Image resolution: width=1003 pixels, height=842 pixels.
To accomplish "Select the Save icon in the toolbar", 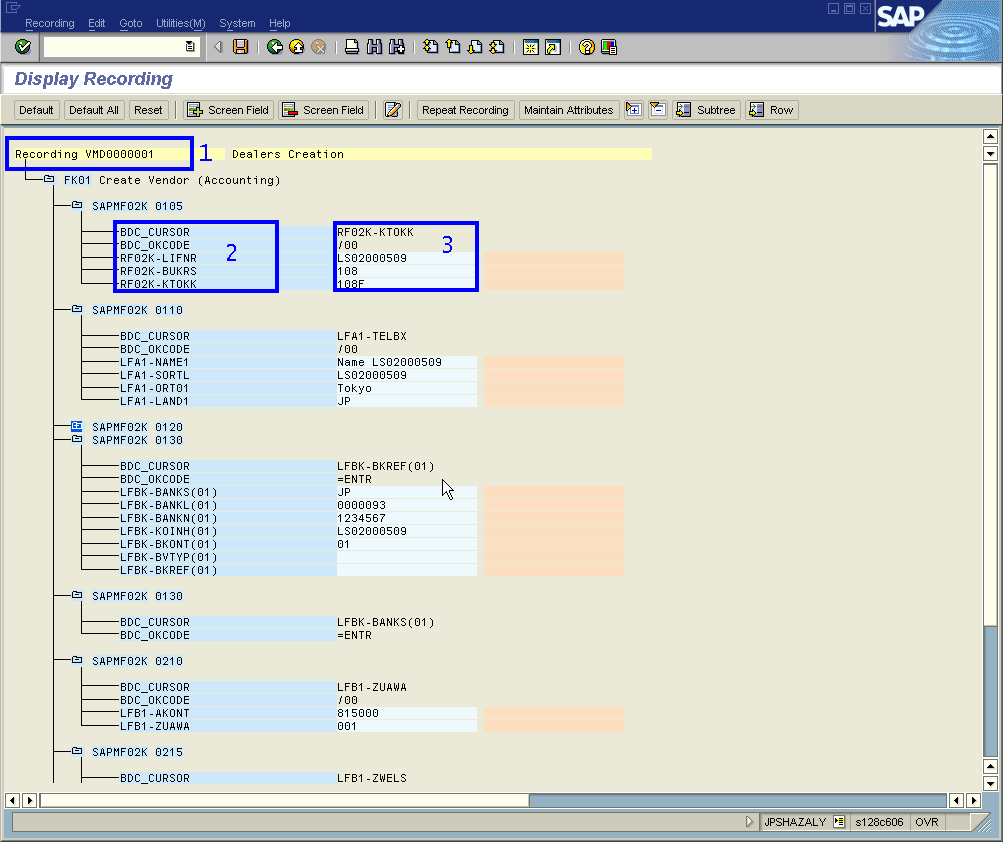I will tap(241, 46).
